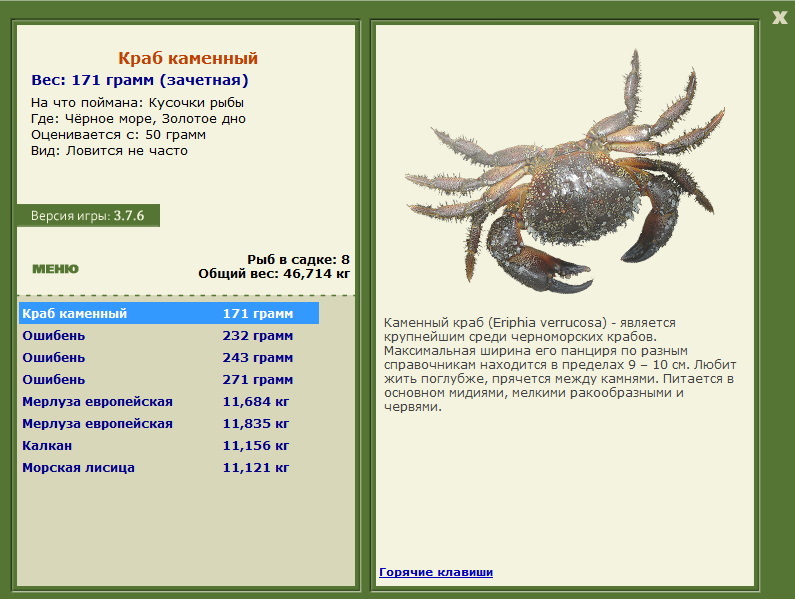Open the МЕНЮ button
Viewport: 795px width, 599px height.
tap(55, 269)
